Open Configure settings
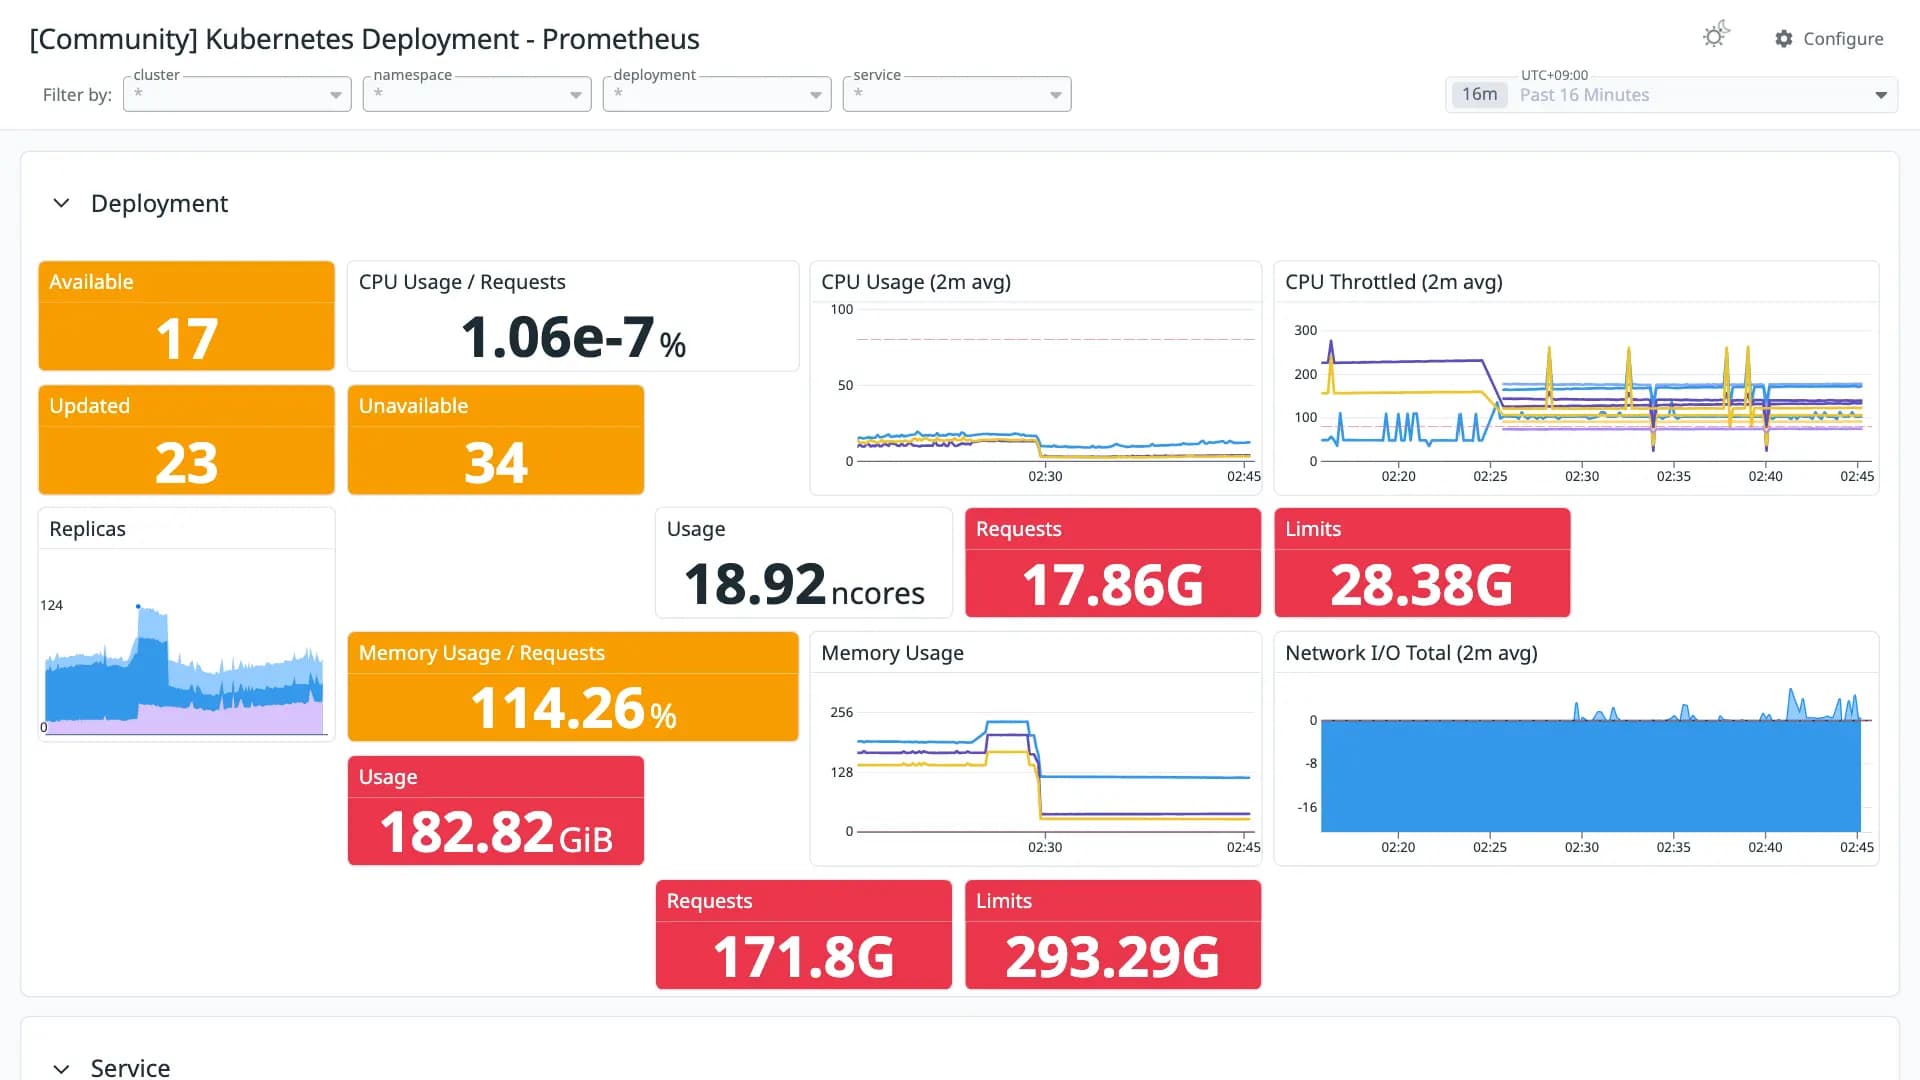Image resolution: width=1920 pixels, height=1080 pixels. 1829,39
